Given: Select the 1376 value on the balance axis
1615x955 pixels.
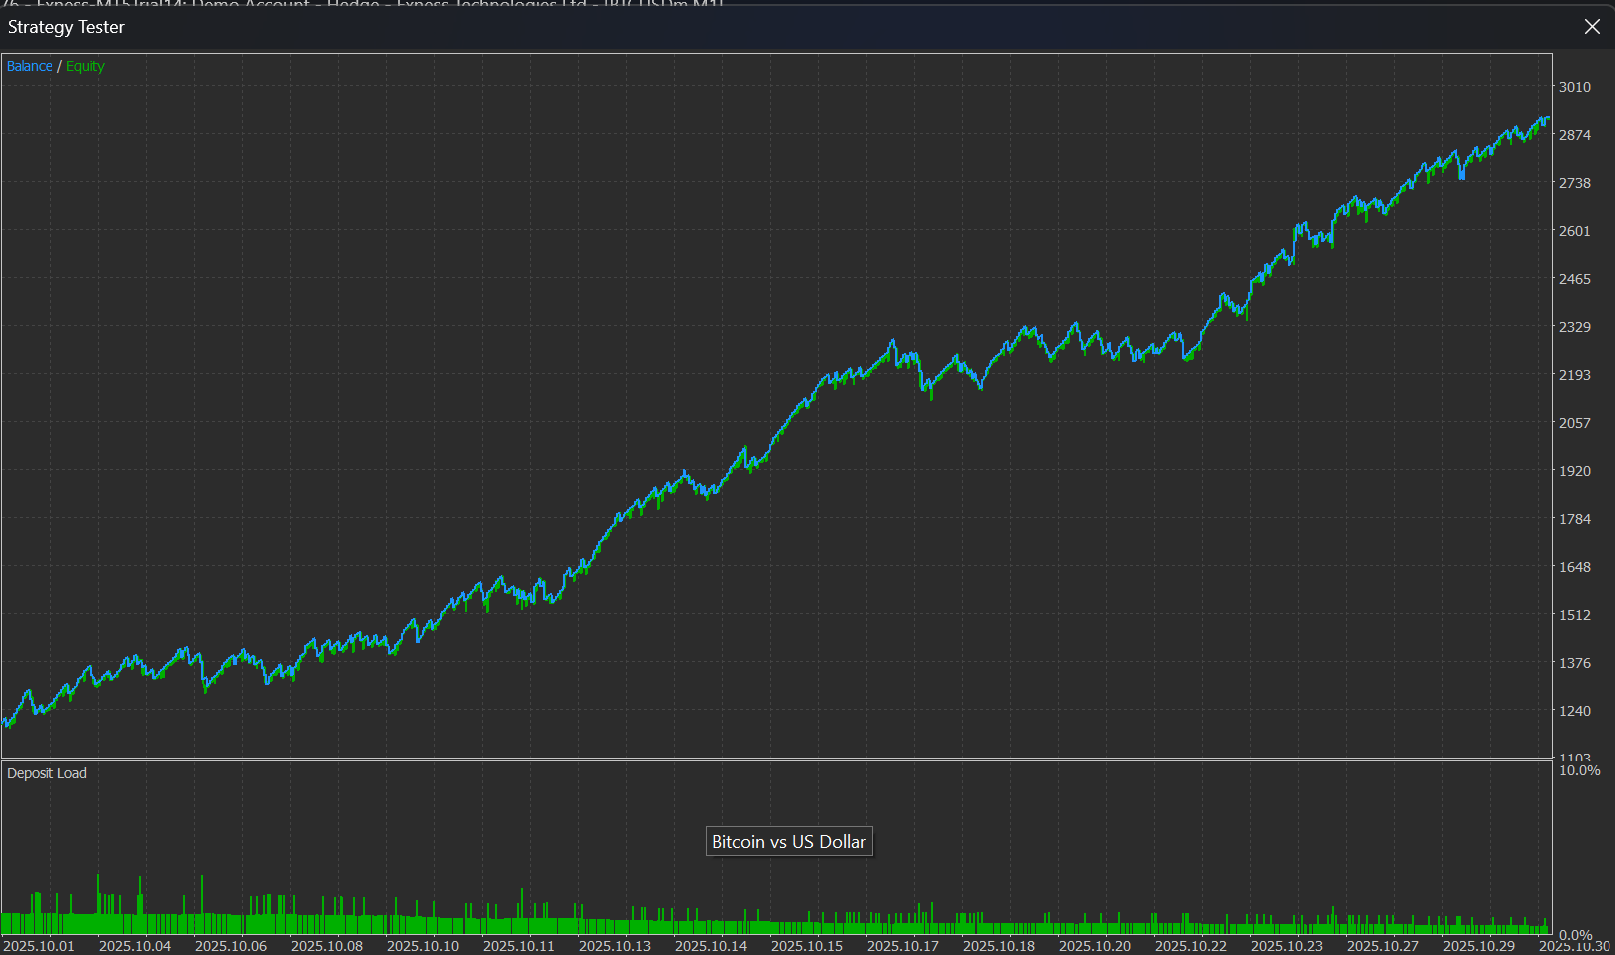Looking at the screenshot, I should tap(1575, 663).
